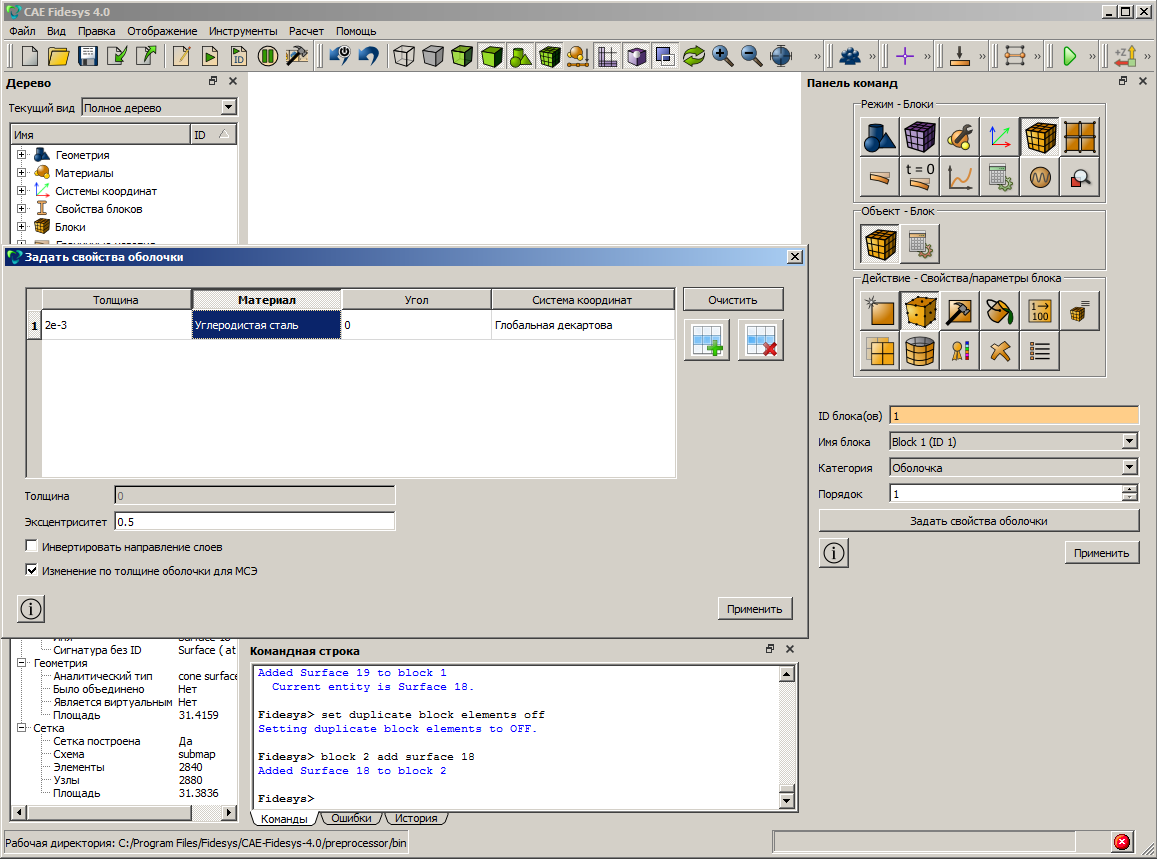Click the delete block X action icon
Viewport: 1157px width, 859px height.
pyautogui.click(x=1000, y=351)
